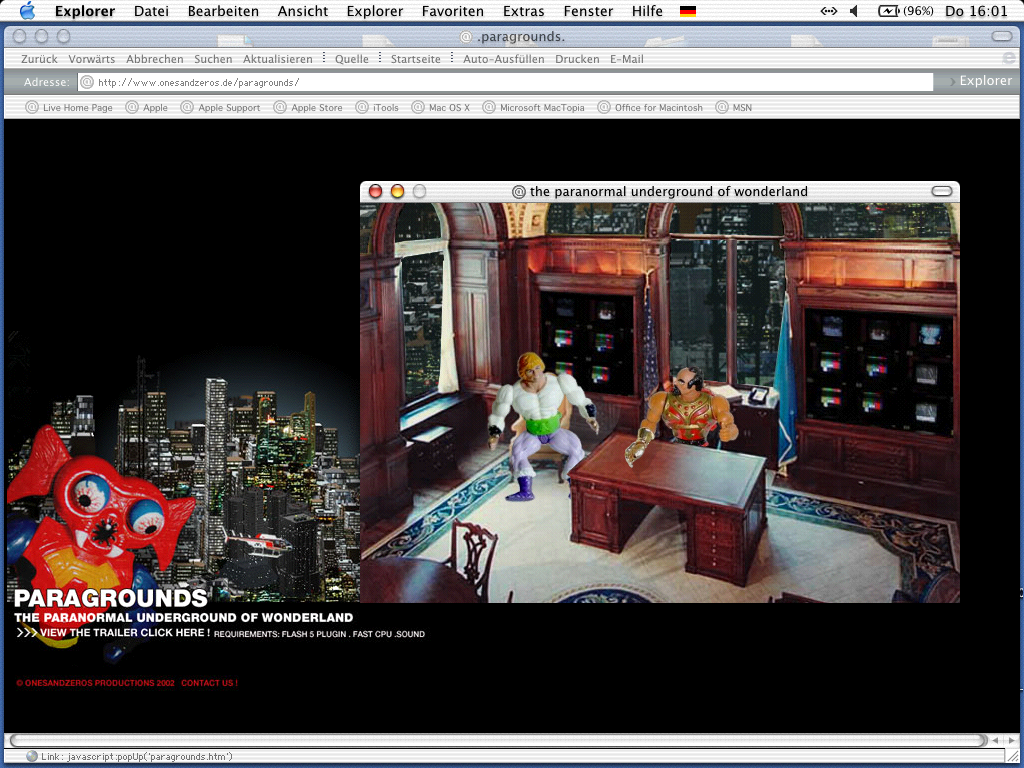Click the Contact Us link
This screenshot has width=1024, height=768.
tap(209, 683)
